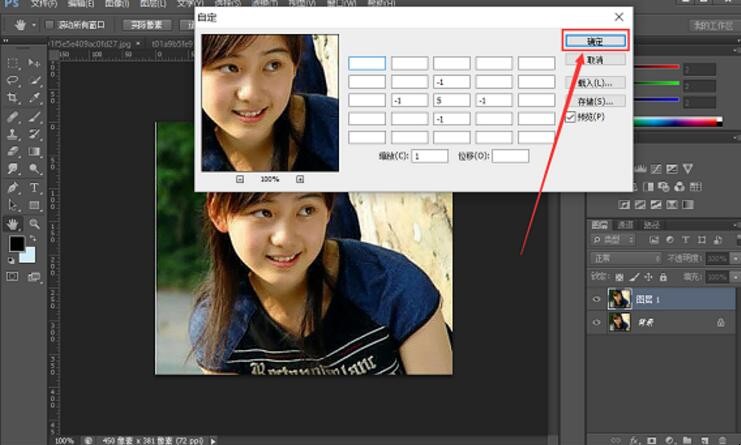Screen dimensions: 741x445
Task: Click the 取消 button in dialog
Action: pos(595,60)
